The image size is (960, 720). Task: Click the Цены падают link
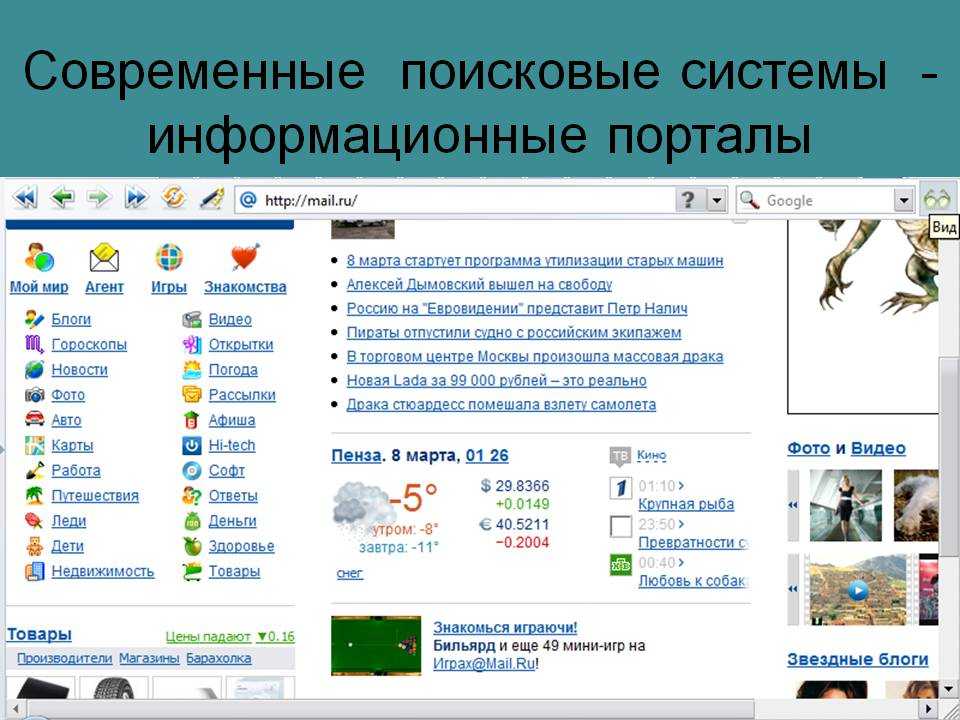[x=208, y=637]
